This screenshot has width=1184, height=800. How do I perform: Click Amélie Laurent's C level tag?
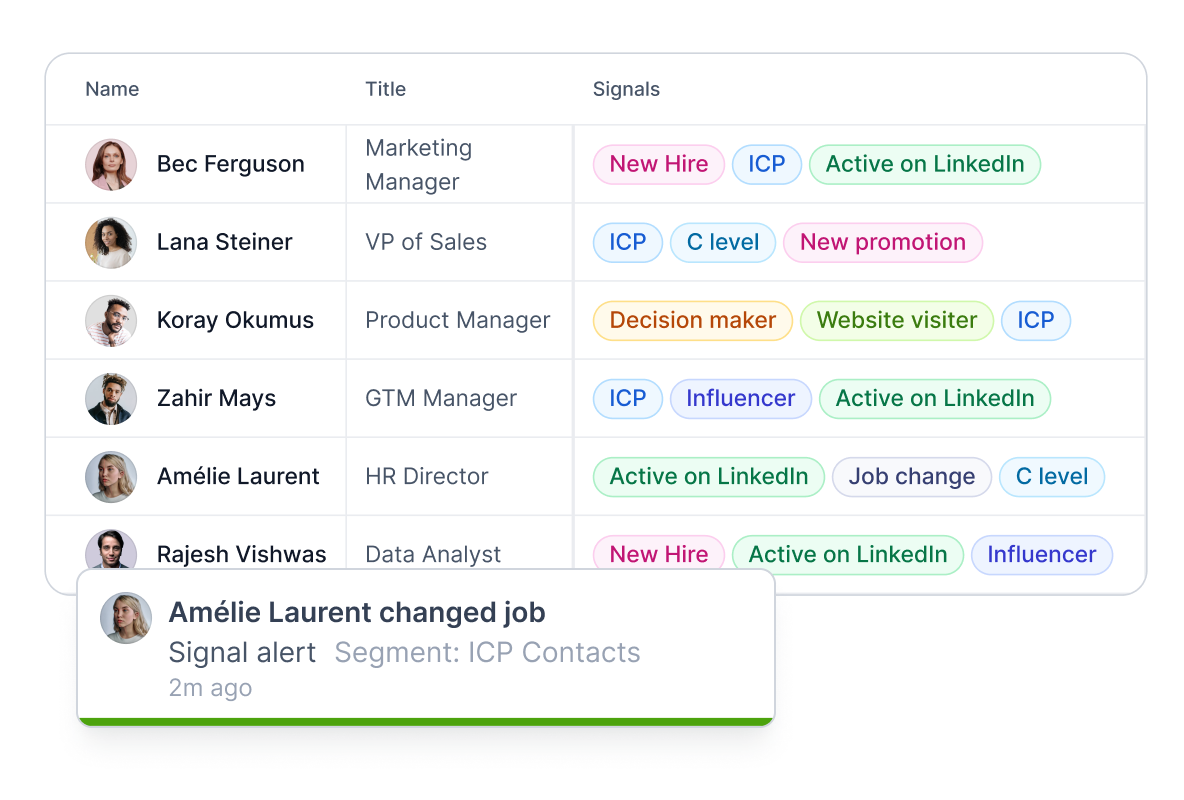1051,476
